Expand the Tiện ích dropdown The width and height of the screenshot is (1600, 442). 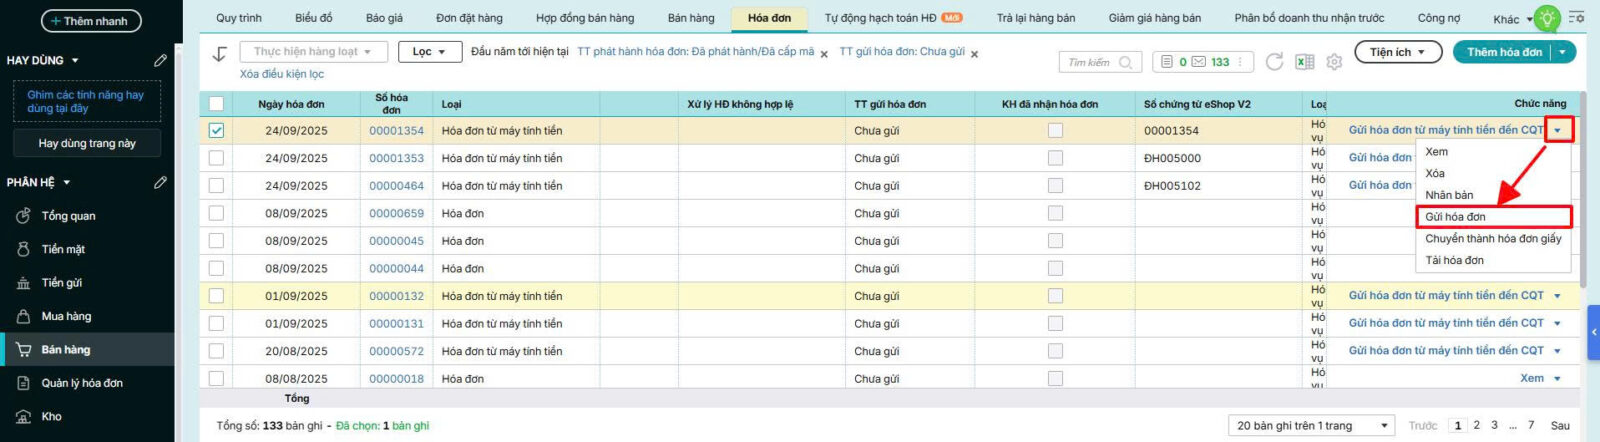(1397, 52)
